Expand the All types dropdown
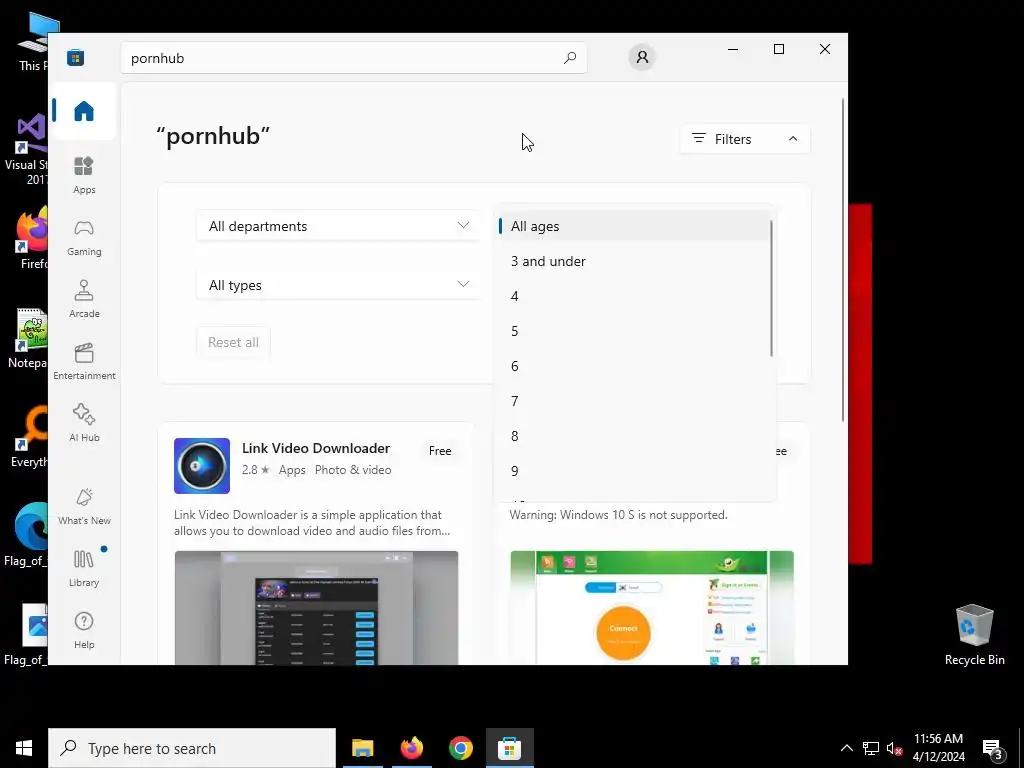The image size is (1024, 768). pyautogui.click(x=339, y=285)
